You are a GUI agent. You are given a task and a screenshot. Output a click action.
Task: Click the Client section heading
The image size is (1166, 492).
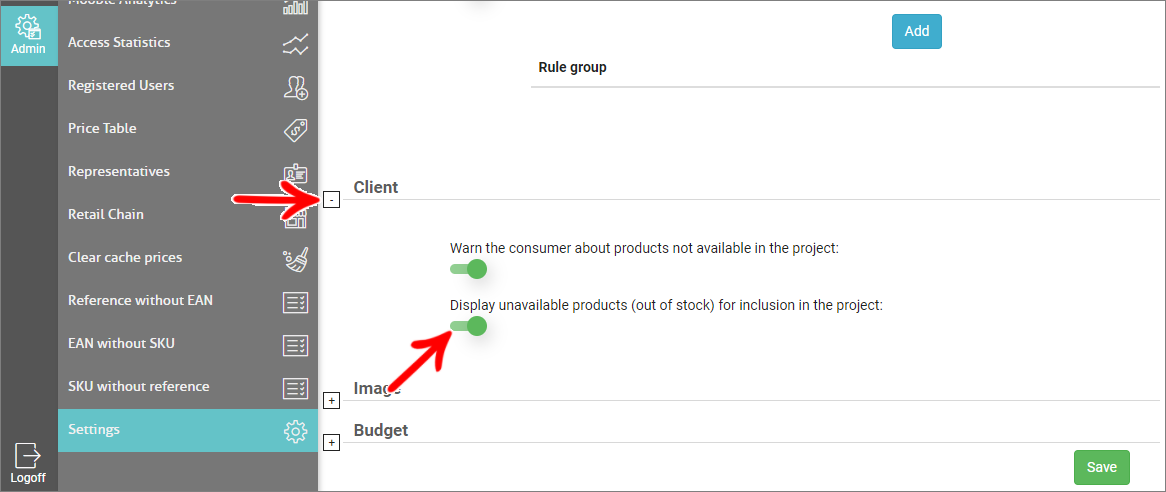click(x=376, y=187)
